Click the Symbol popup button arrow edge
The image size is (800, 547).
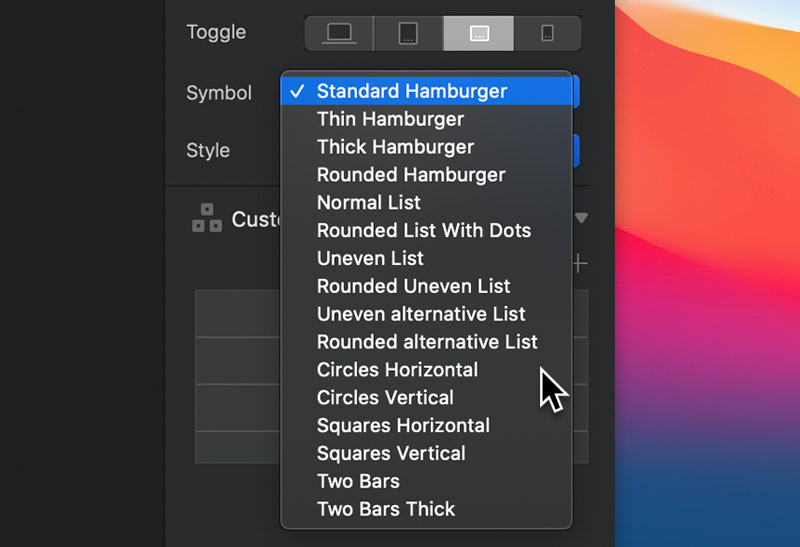(x=576, y=92)
